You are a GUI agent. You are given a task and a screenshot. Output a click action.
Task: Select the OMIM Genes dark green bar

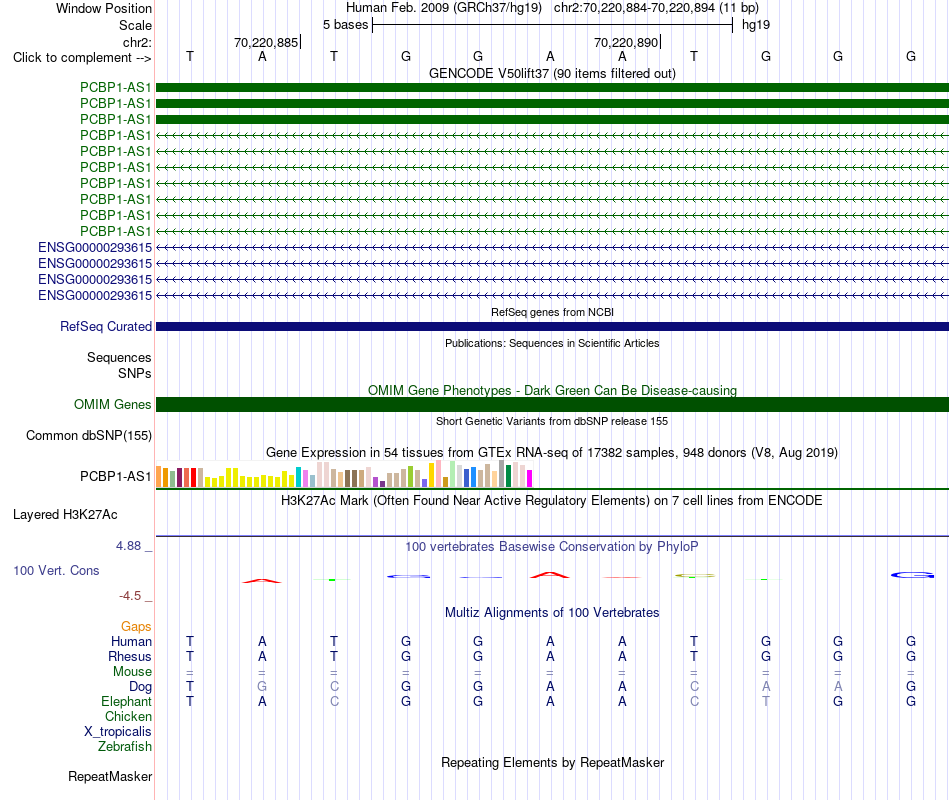pyautogui.click(x=552, y=404)
